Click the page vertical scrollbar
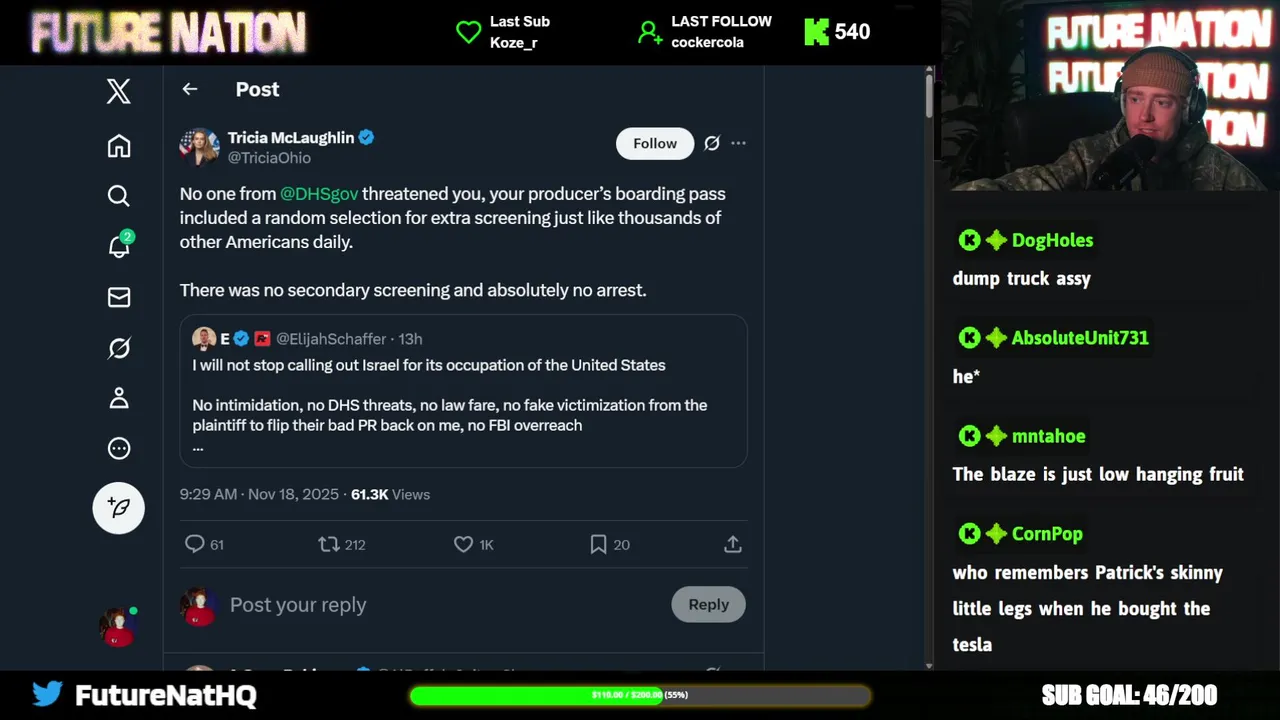This screenshot has width=1280, height=720. point(929,300)
